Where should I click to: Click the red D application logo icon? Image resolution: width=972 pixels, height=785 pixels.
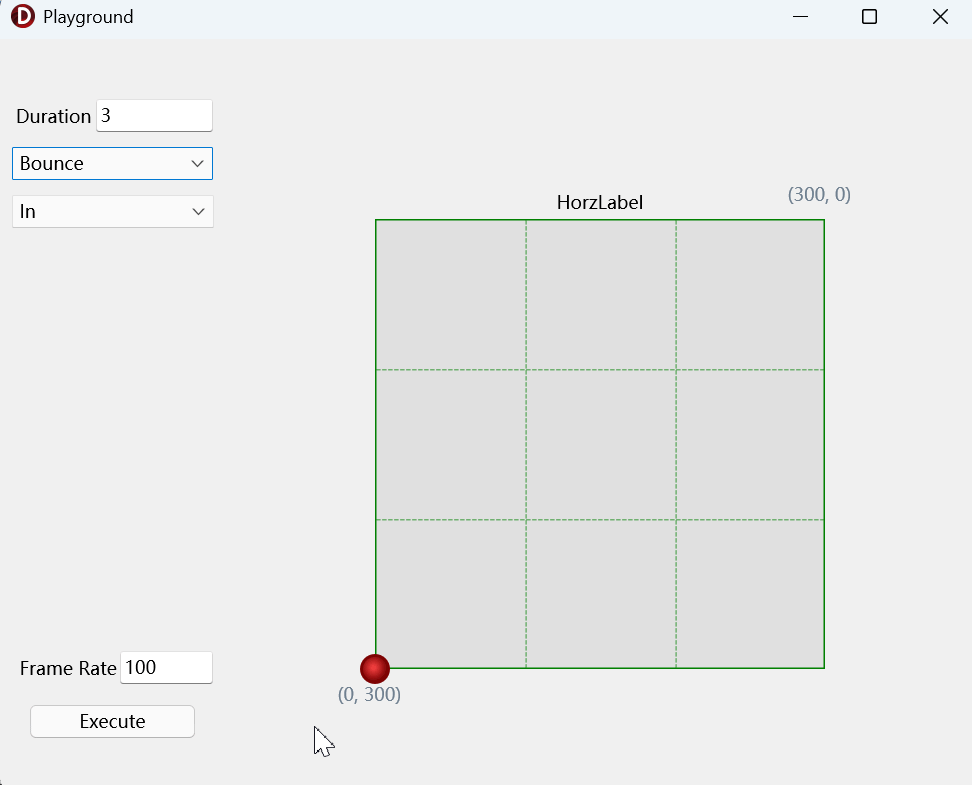click(23, 16)
